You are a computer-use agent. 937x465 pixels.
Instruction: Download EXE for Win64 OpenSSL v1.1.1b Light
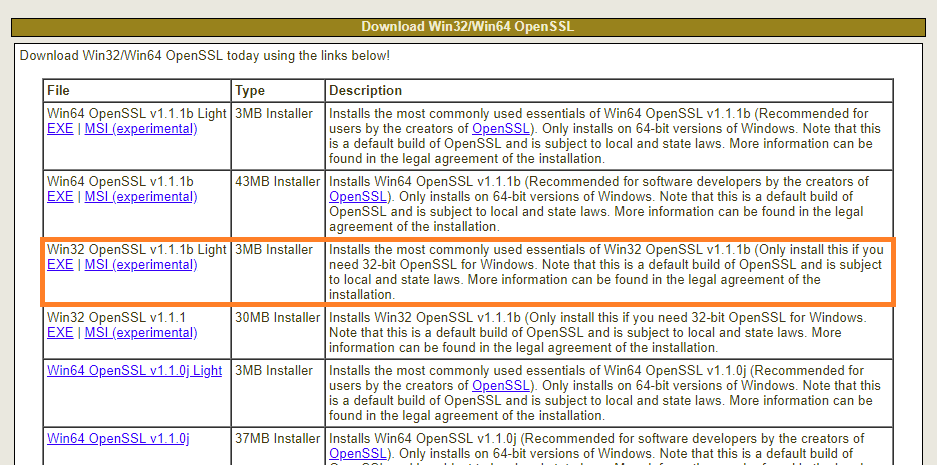point(60,129)
